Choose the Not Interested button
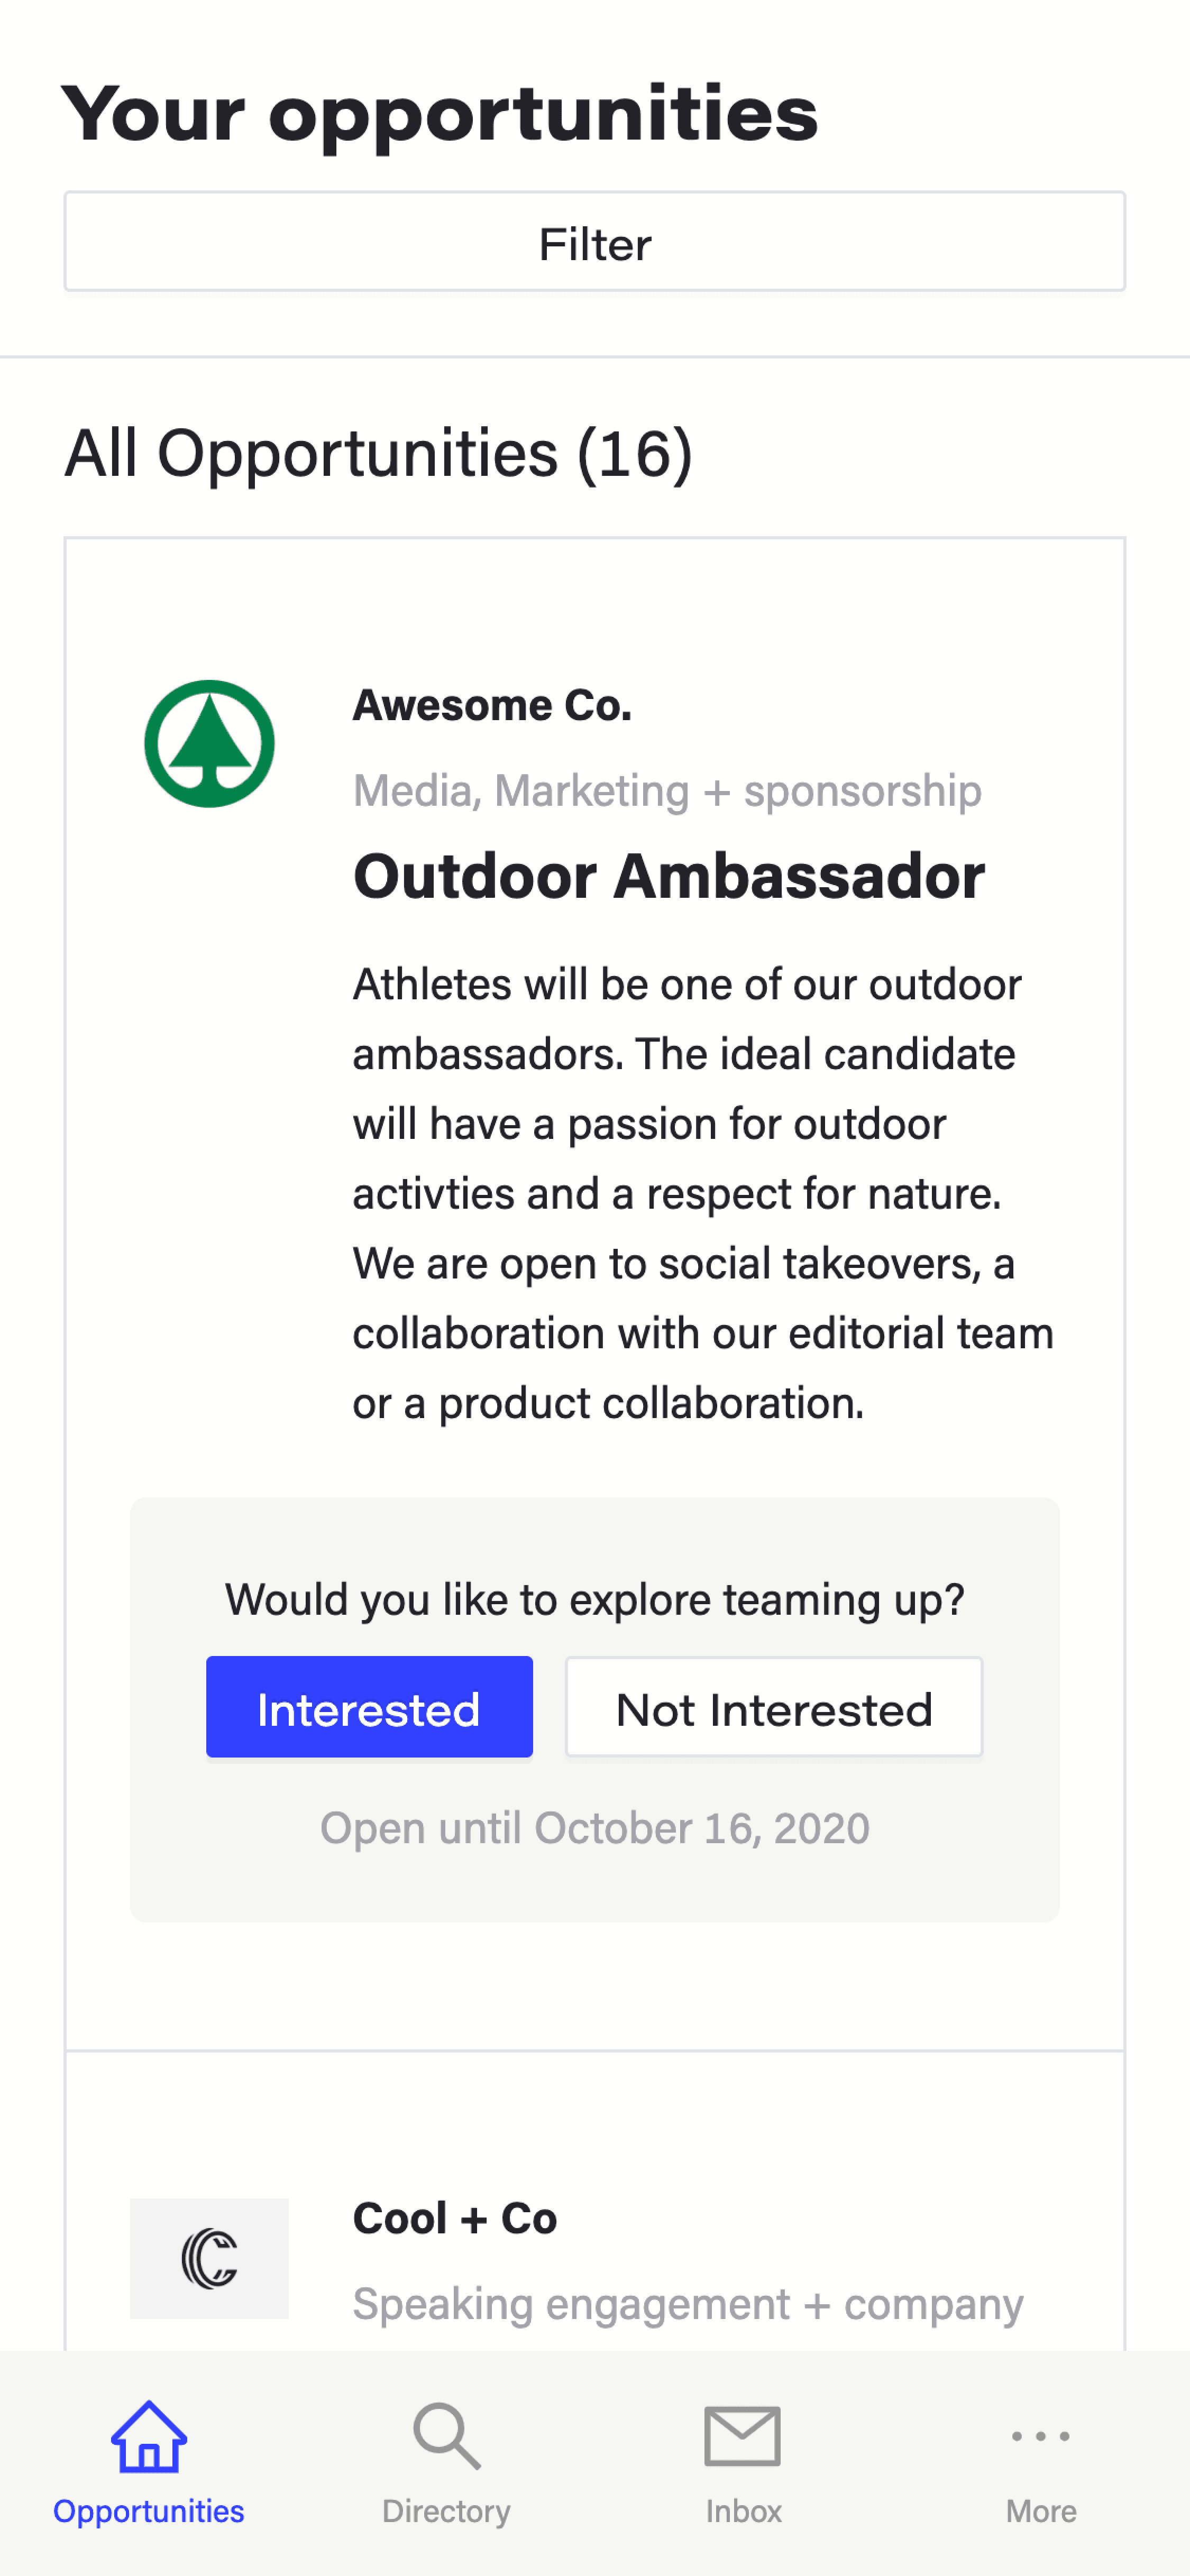Image resolution: width=1190 pixels, height=2576 pixels. 774,1707
